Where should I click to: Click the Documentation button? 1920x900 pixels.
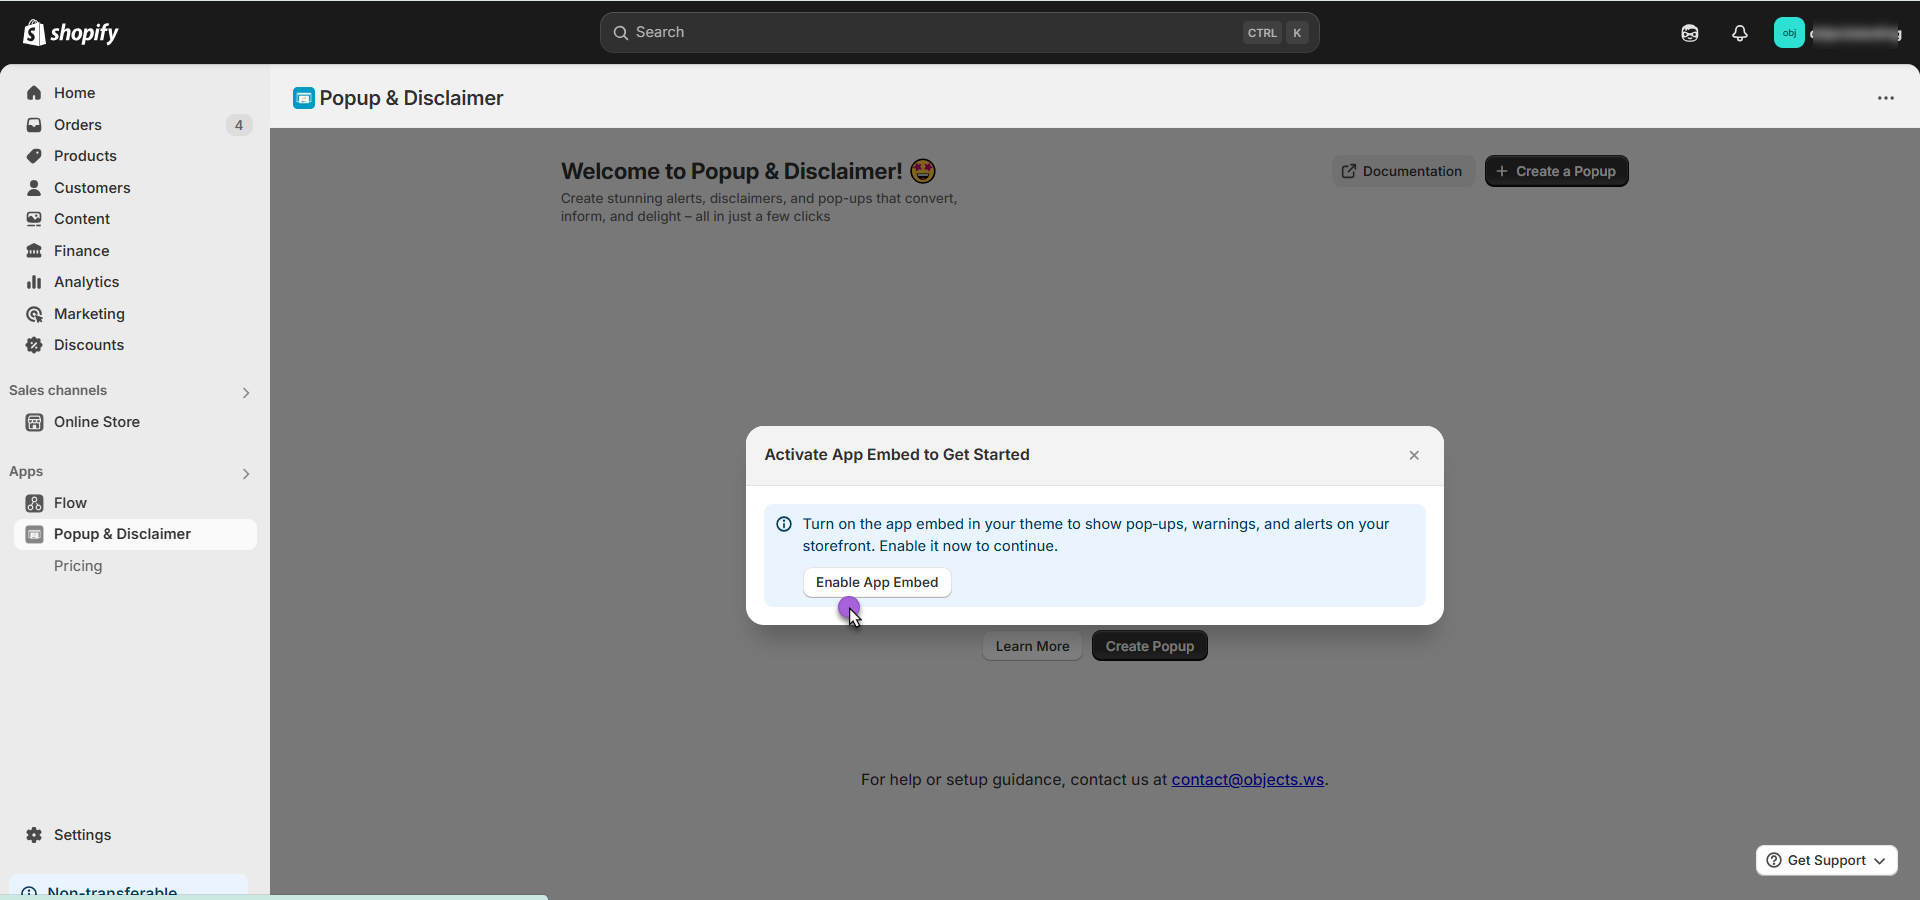(x=1402, y=171)
